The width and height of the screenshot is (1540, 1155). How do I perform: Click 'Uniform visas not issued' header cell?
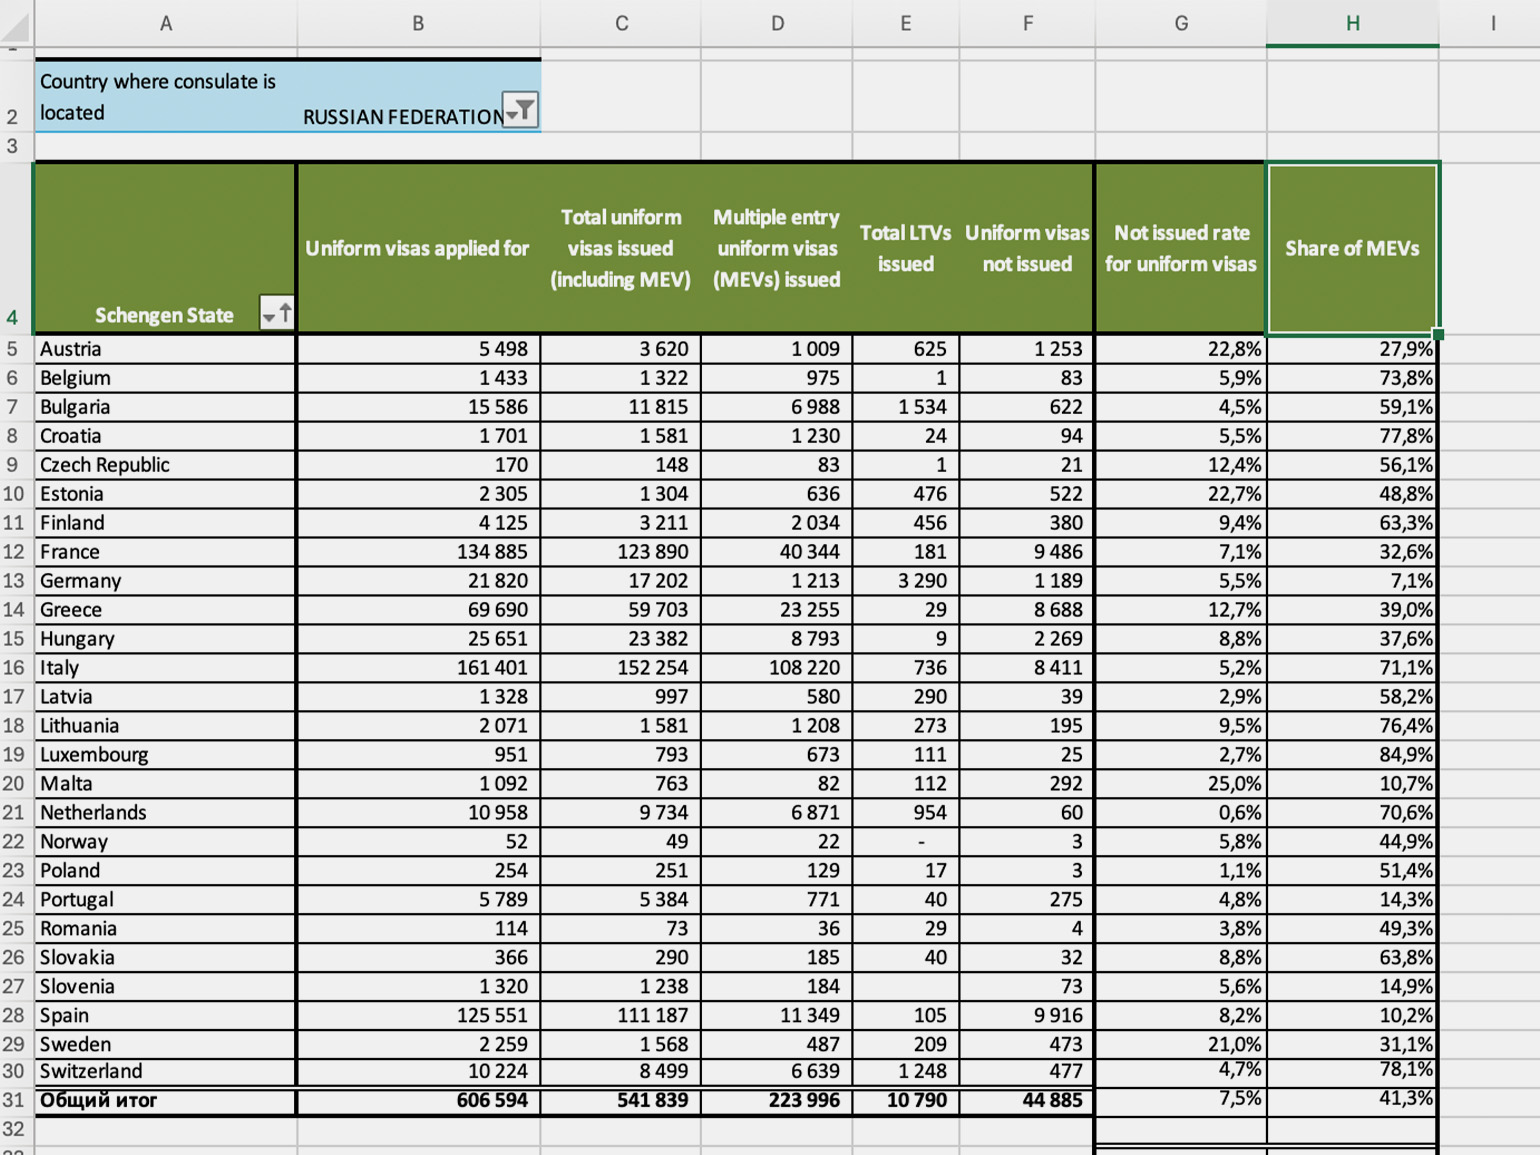[1027, 248]
